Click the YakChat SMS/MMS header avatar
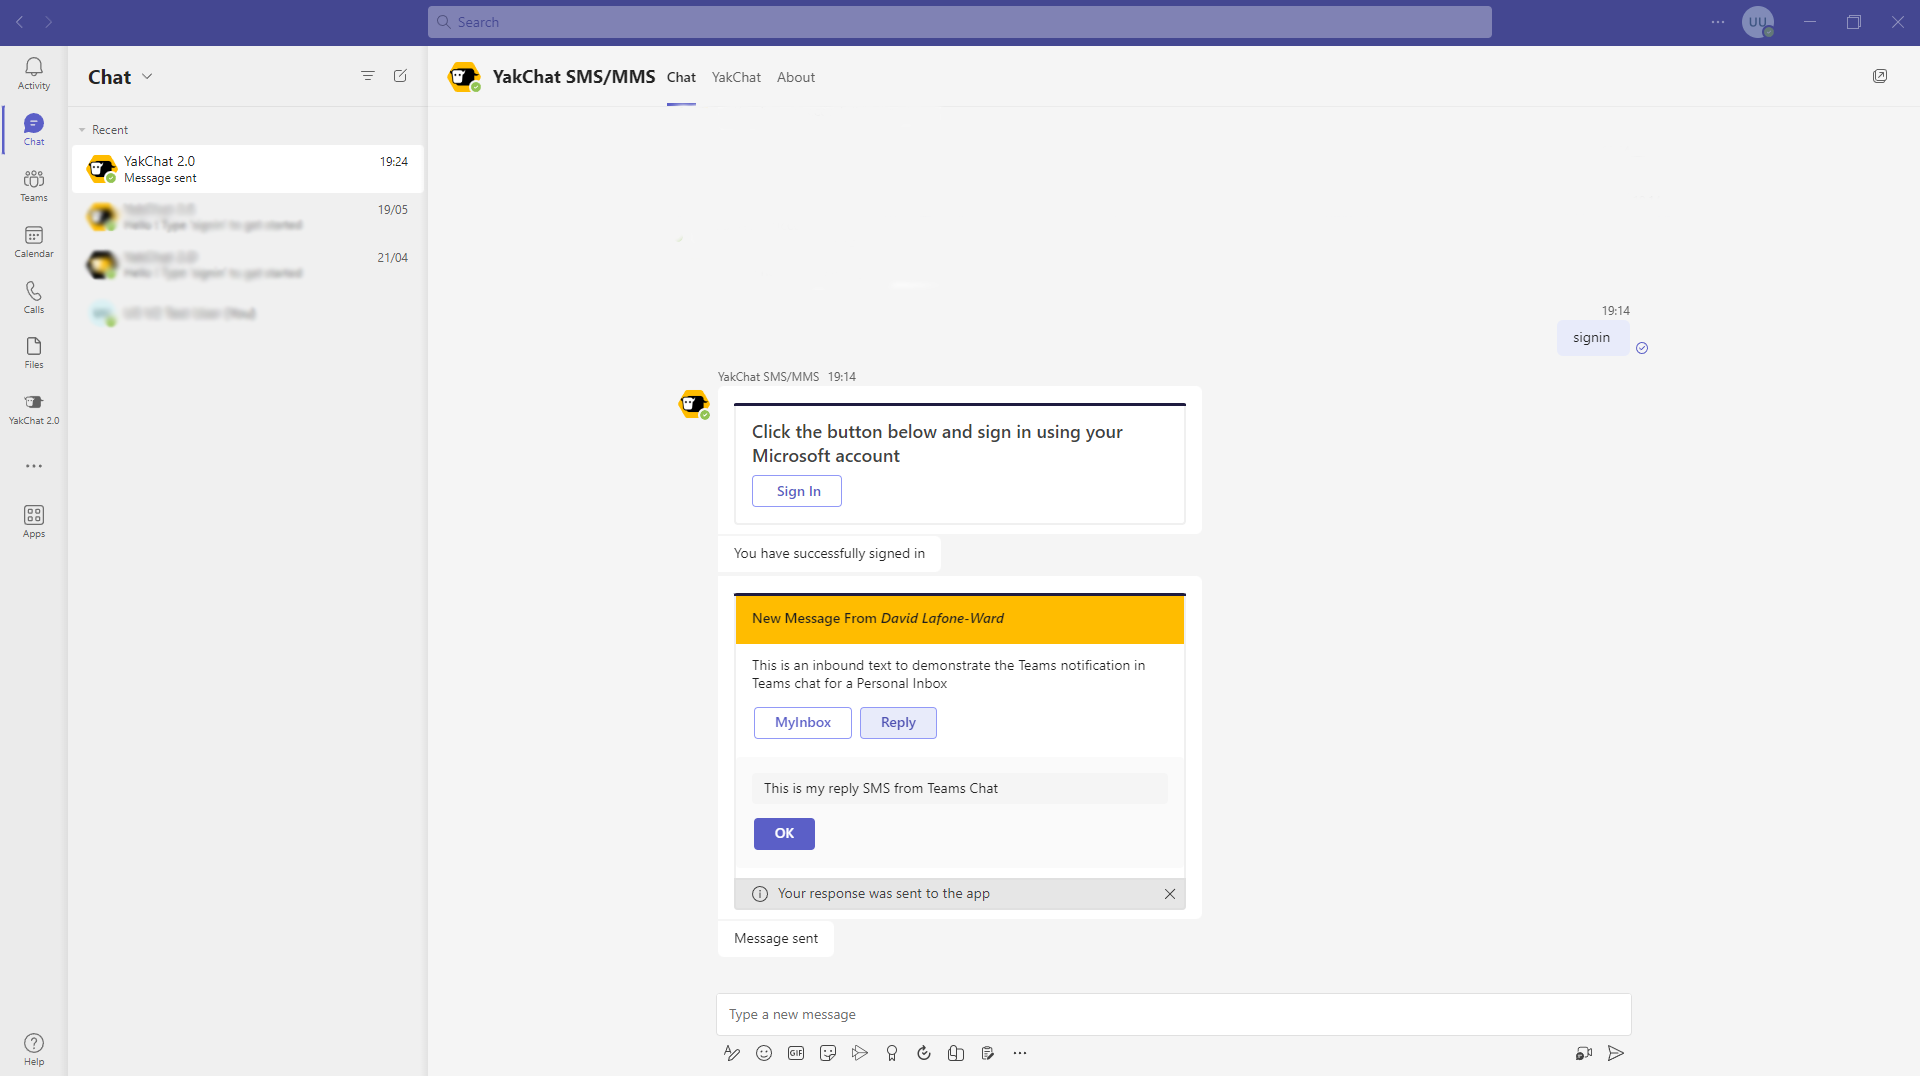Screen dimensions: 1920x1076 464,77
